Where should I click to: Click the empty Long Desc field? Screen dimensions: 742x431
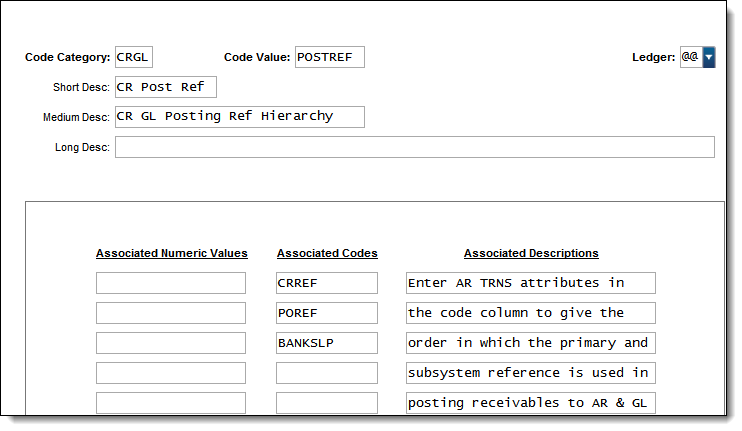[415, 147]
